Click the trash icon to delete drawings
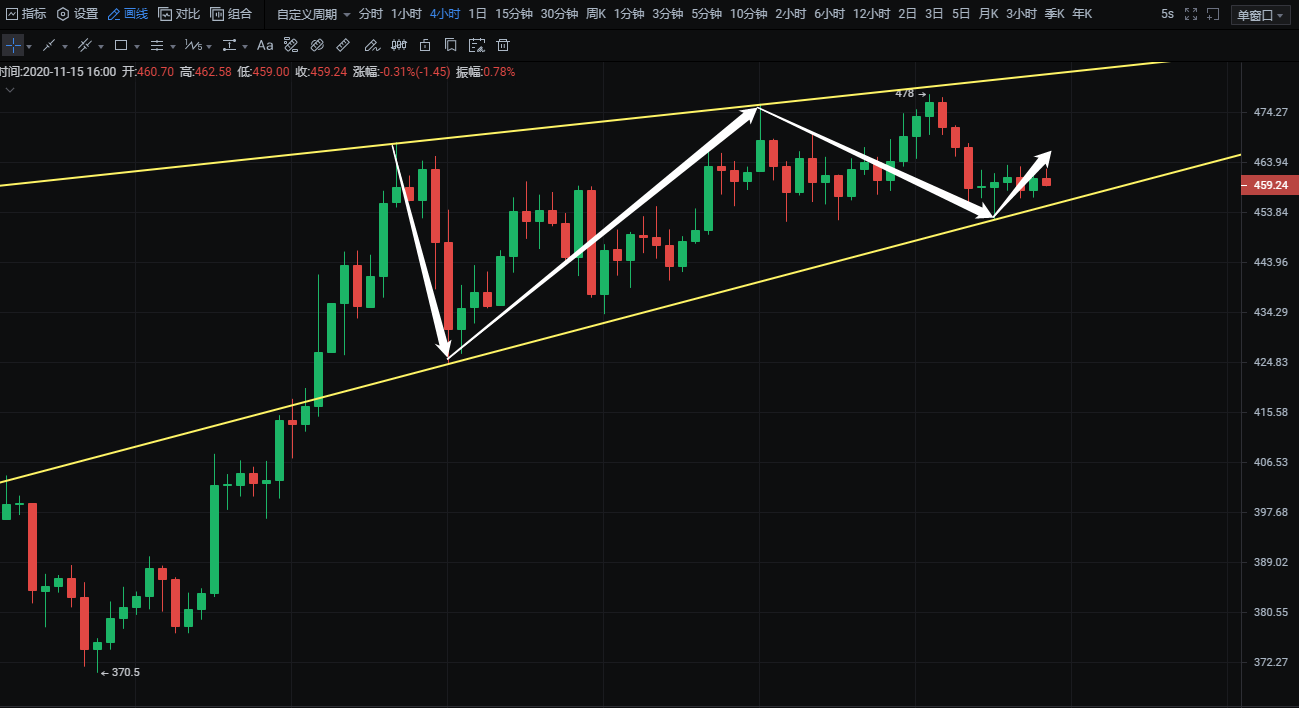The width and height of the screenshot is (1299, 708). [x=503, y=46]
